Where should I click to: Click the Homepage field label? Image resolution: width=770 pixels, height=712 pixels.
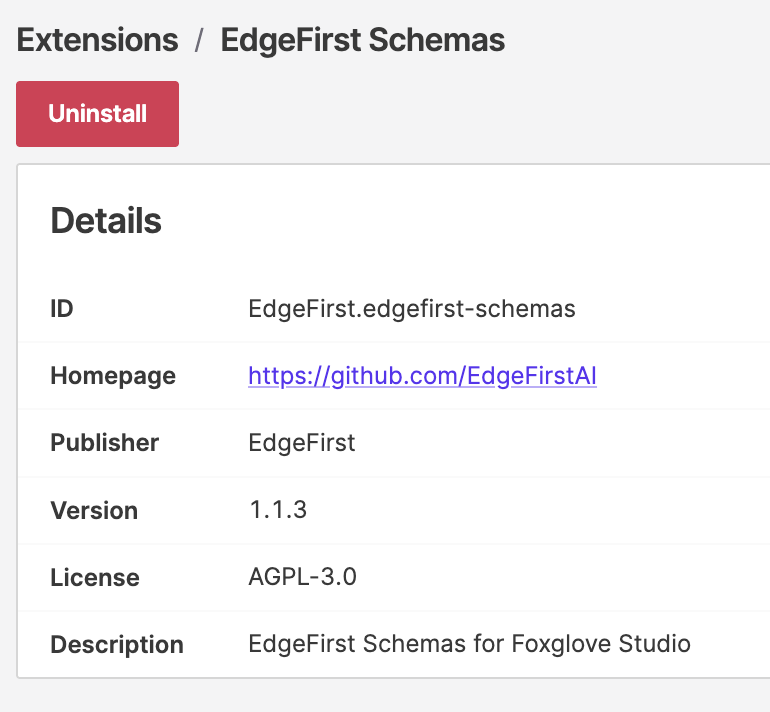[112, 376]
